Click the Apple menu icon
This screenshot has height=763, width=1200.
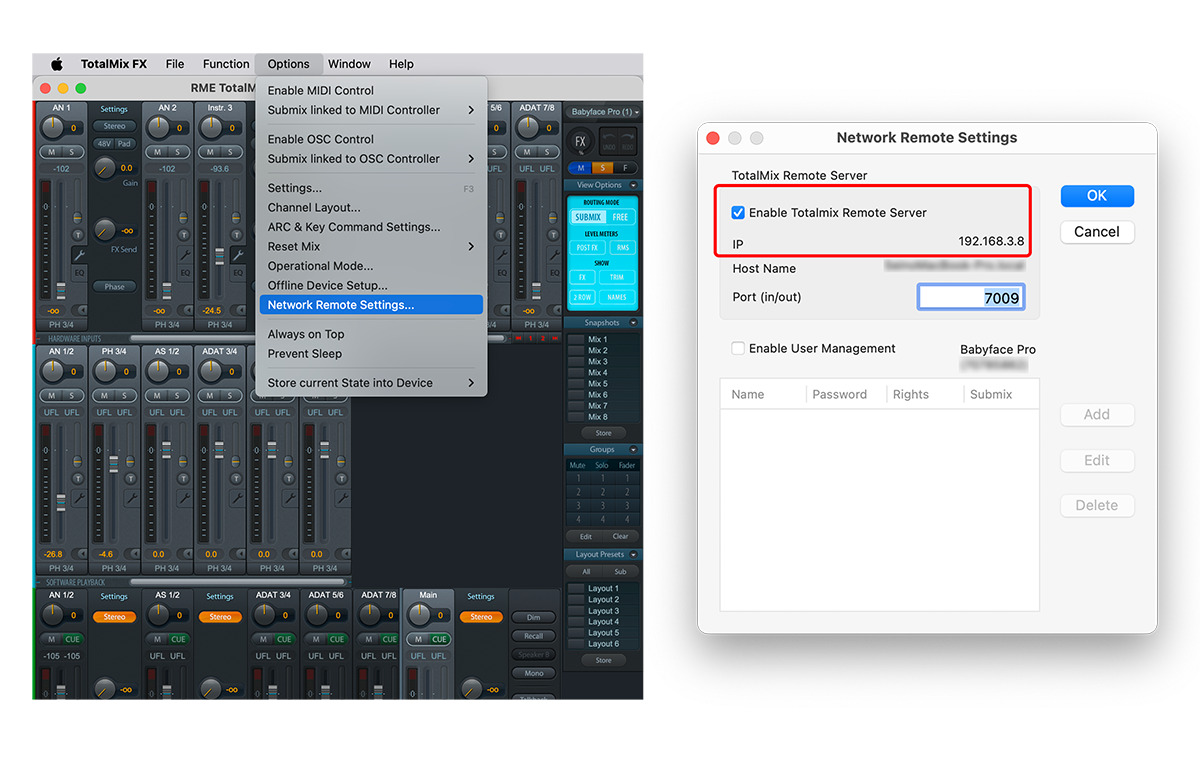[57, 64]
